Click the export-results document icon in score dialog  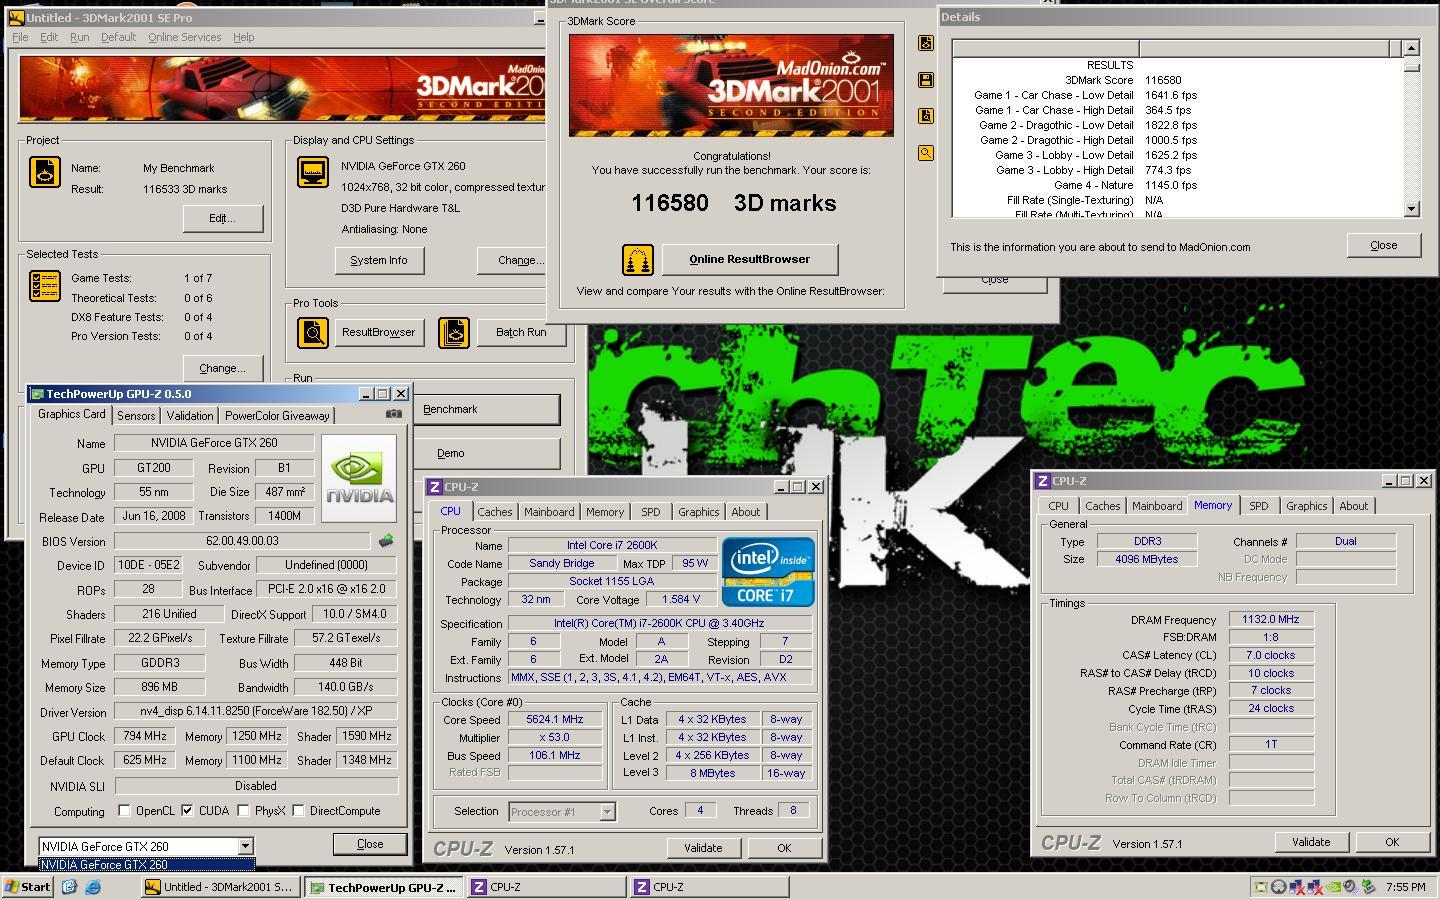point(926,43)
